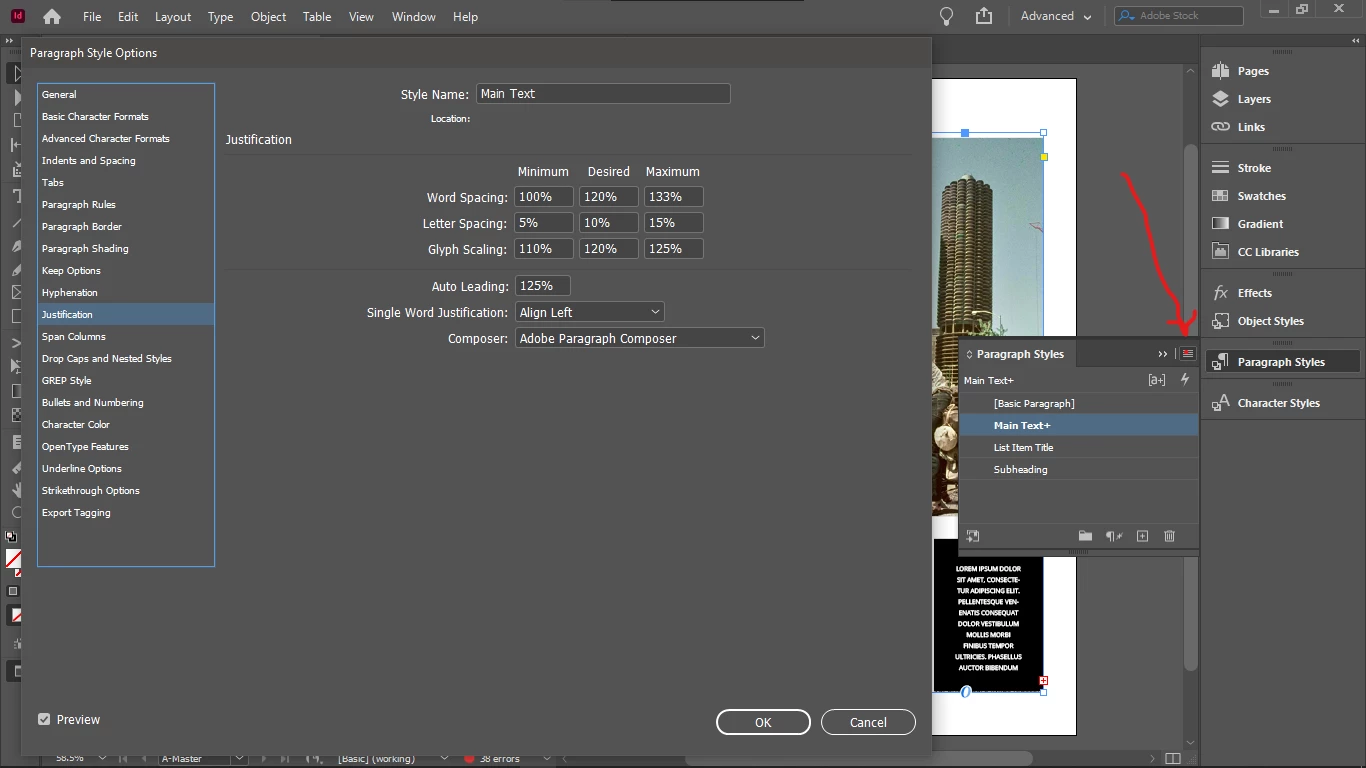
Task: Click Word Spacing Minimum field
Action: click(544, 197)
